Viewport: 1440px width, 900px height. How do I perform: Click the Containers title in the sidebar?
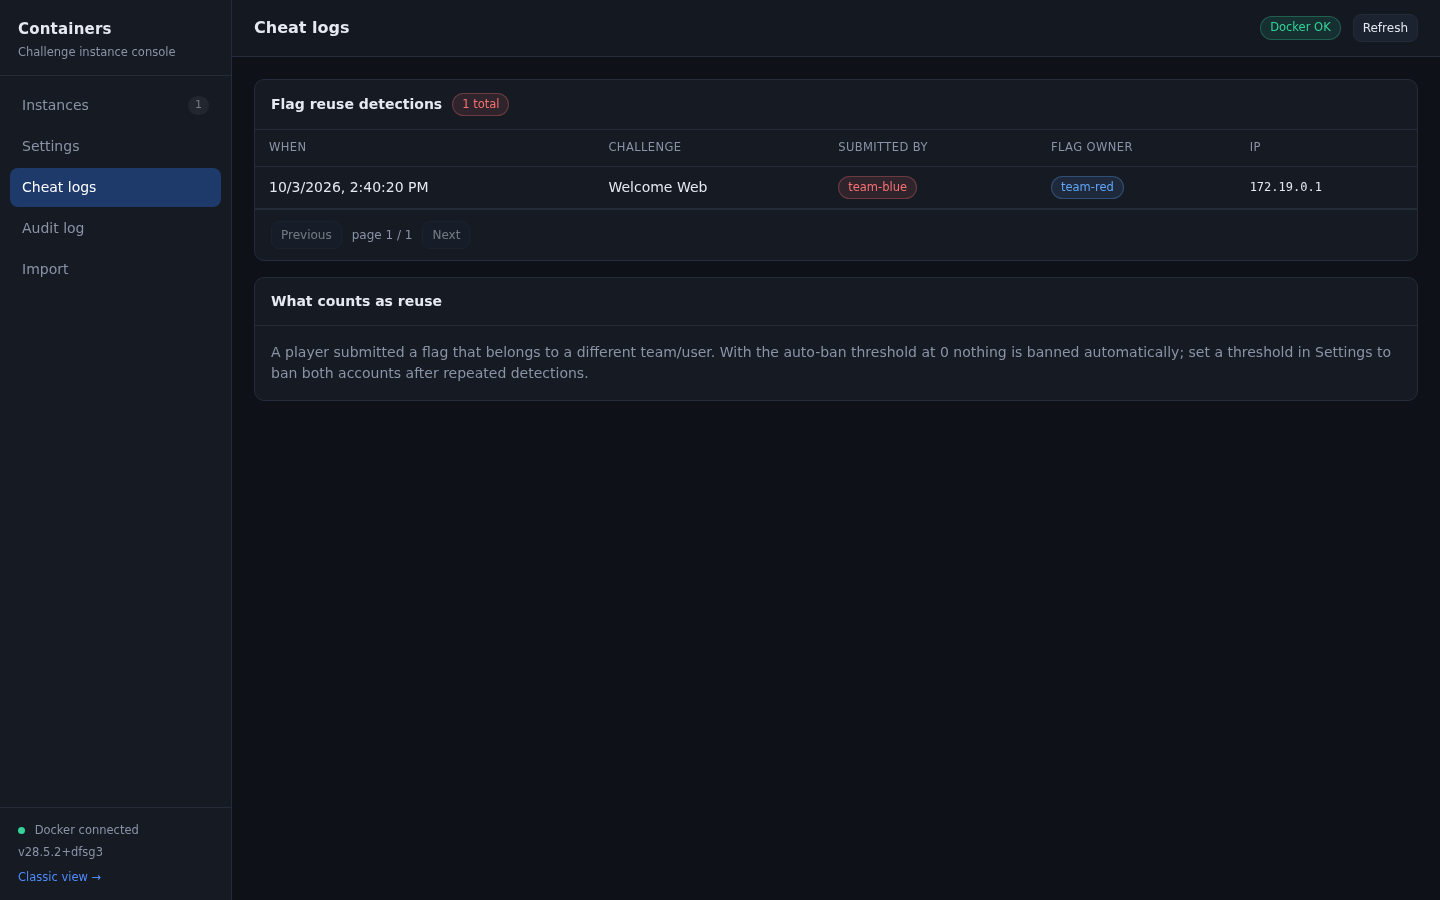pos(65,29)
